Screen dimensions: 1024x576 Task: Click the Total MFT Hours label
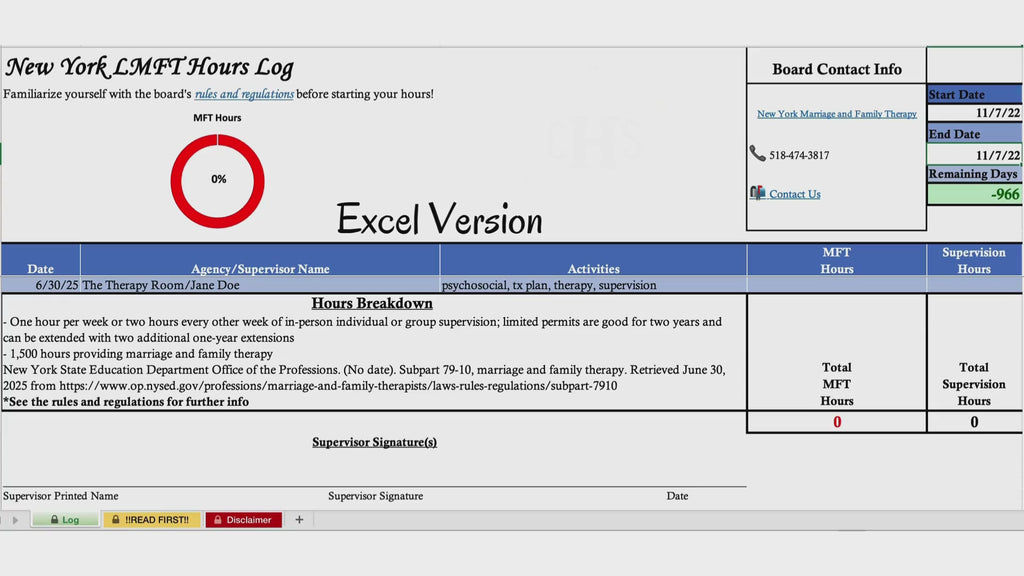837,384
